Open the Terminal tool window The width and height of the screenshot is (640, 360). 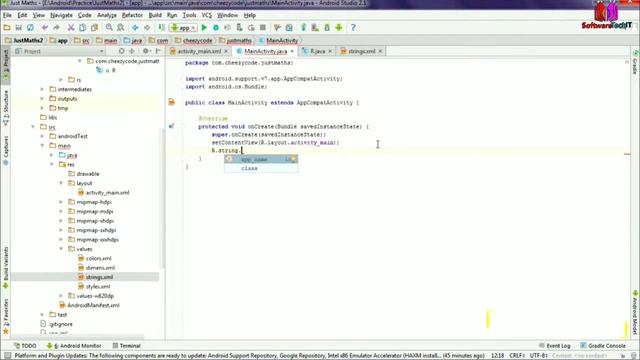(127, 346)
